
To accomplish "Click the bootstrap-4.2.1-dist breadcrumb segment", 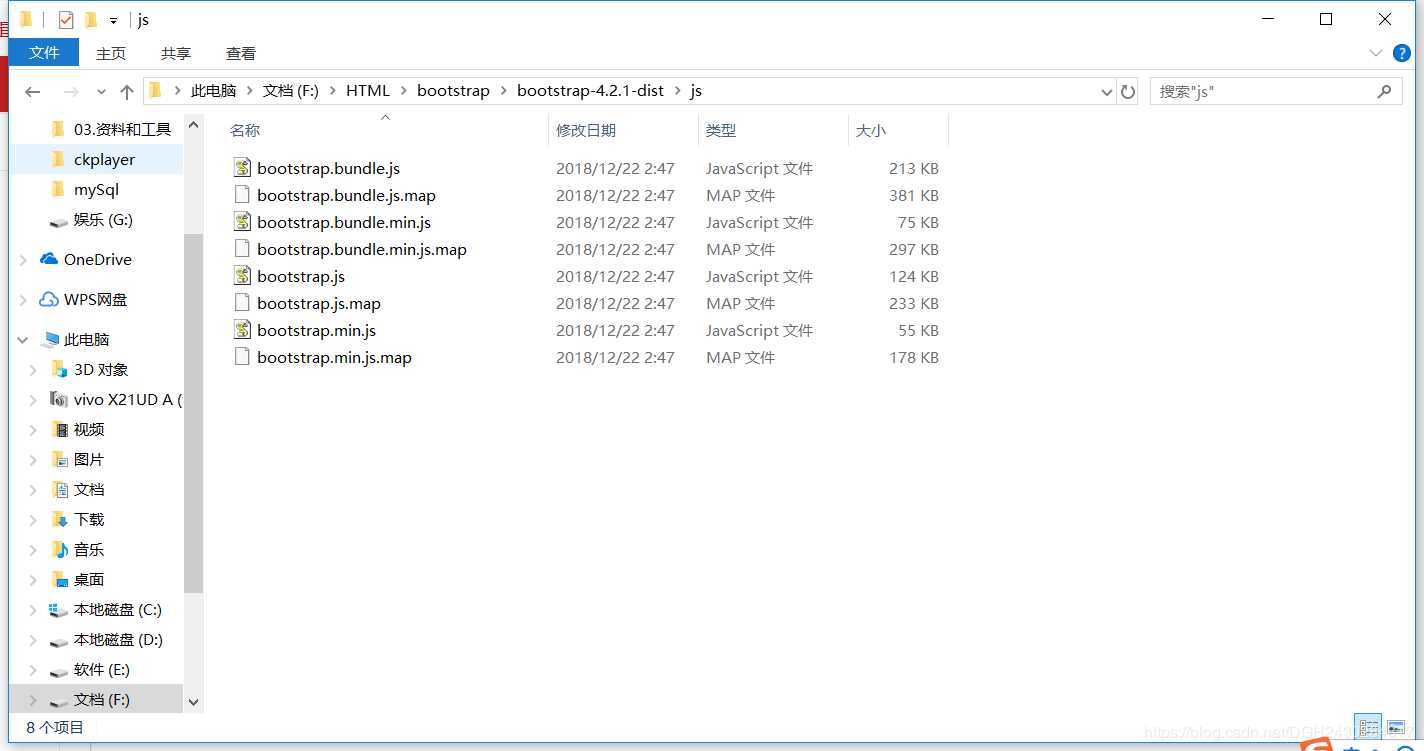I will (x=590, y=91).
